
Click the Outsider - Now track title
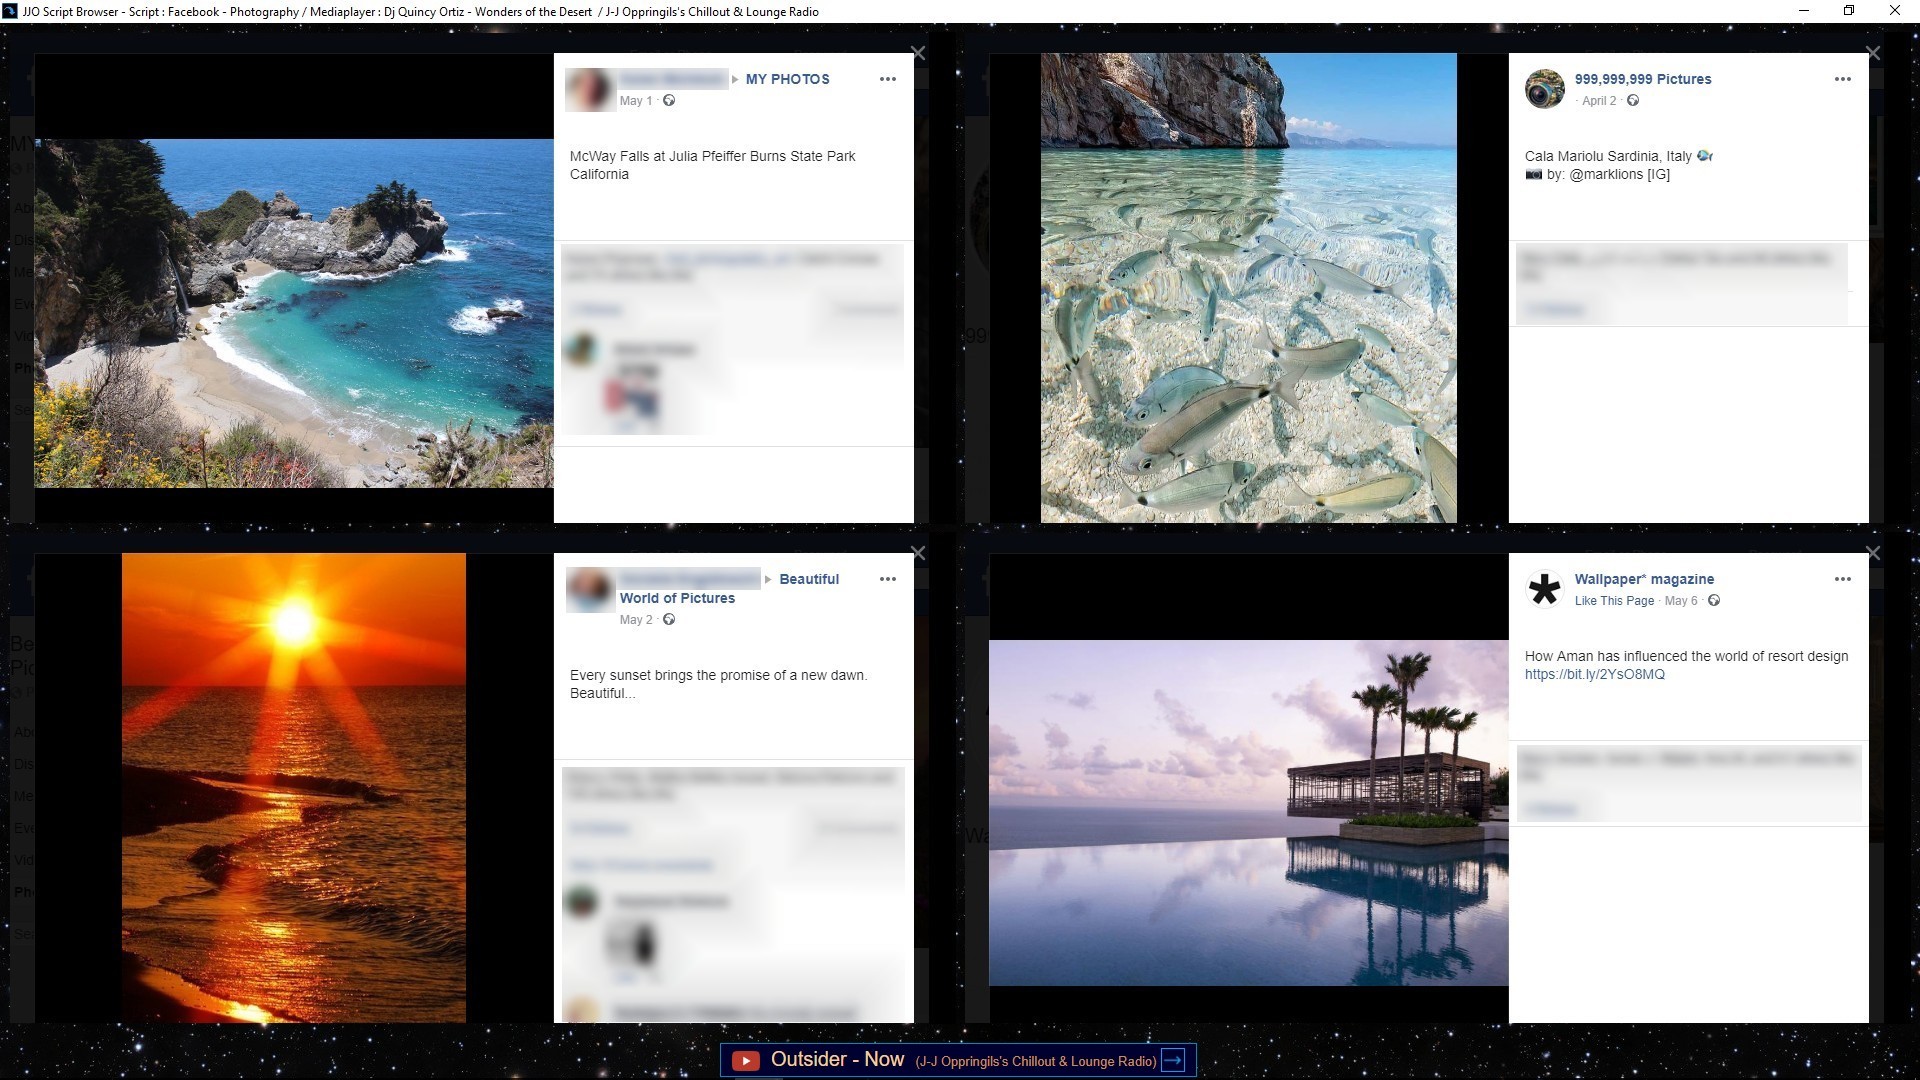pos(837,1059)
